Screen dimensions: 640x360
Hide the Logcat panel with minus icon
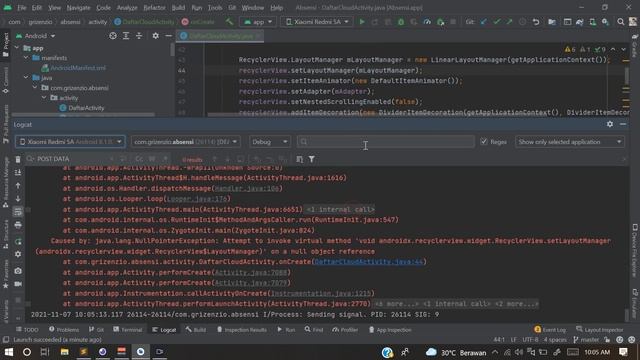pyautogui.click(x=623, y=124)
